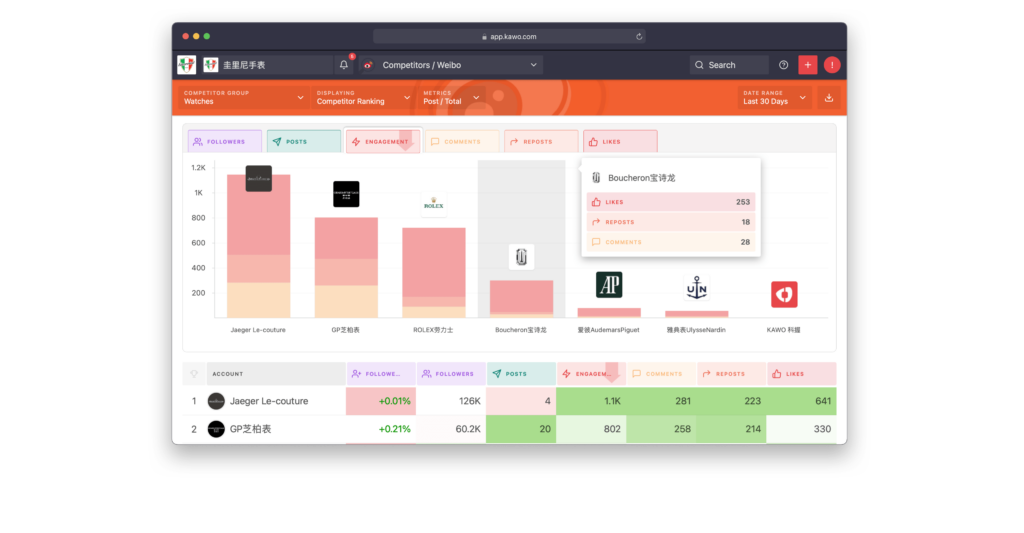The height and width of the screenshot is (533, 1024).
Task: Click the brand flag logo at top-left
Action: (187, 65)
